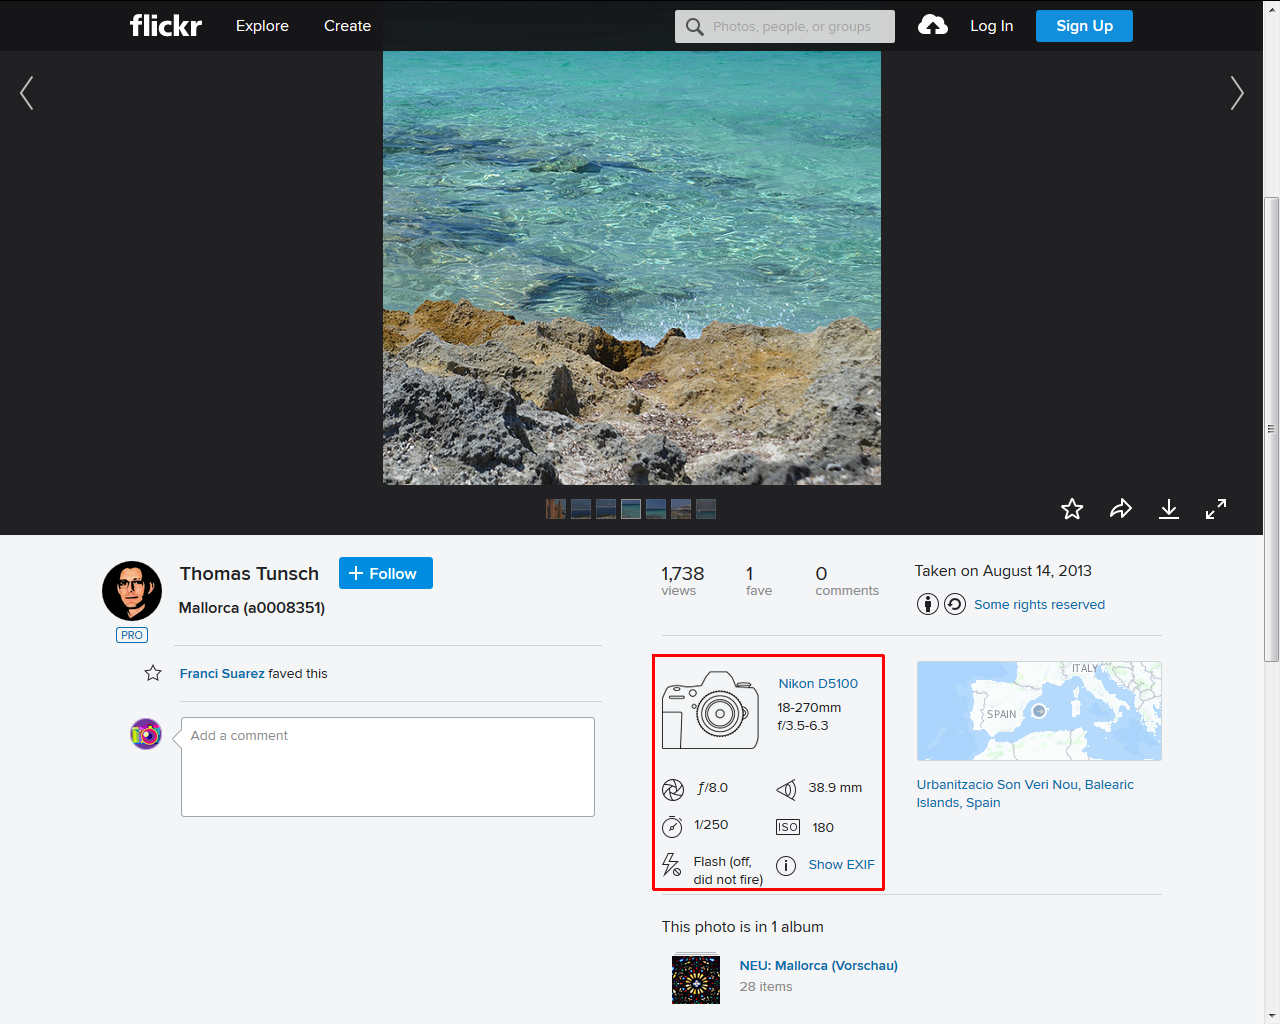The width and height of the screenshot is (1280, 1024).
Task: Click the star icon beside Franci Suarez
Action: [153, 673]
